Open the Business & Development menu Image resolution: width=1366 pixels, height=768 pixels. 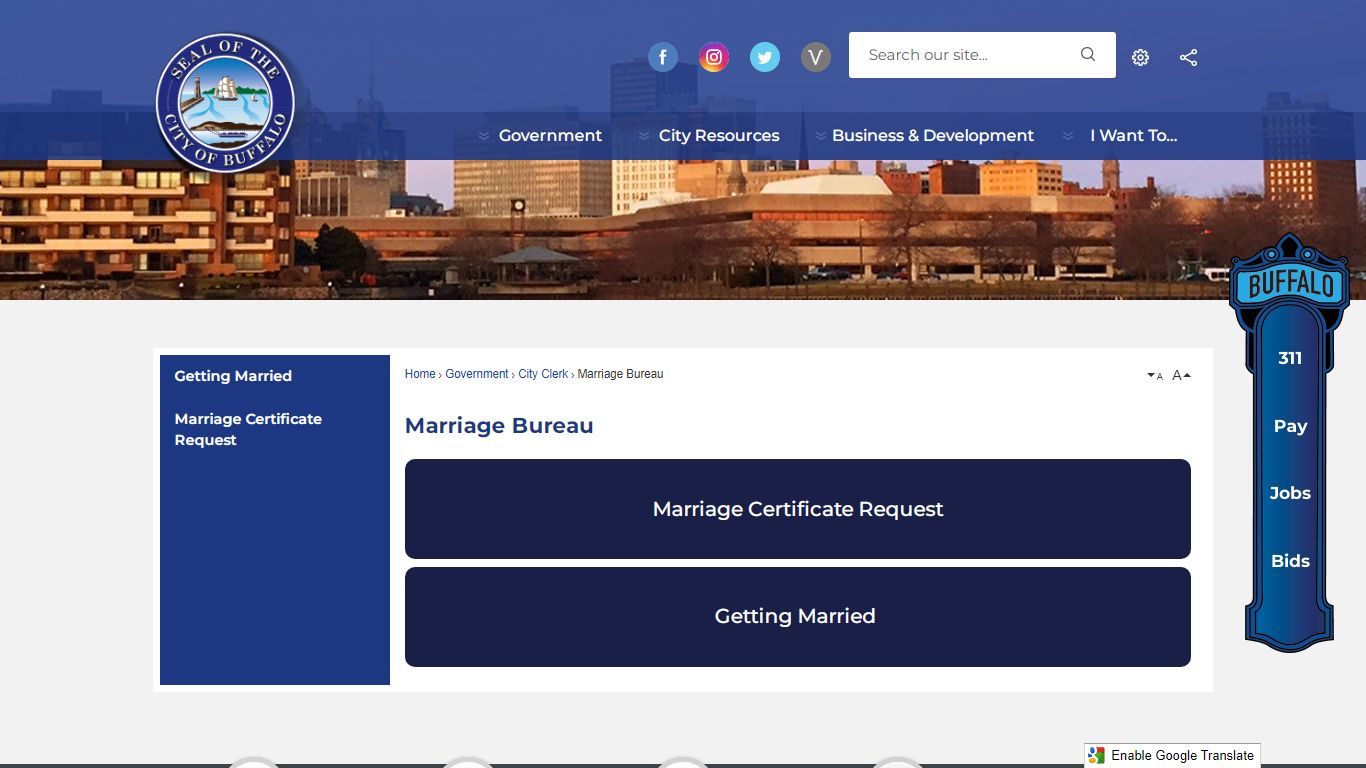933,136
